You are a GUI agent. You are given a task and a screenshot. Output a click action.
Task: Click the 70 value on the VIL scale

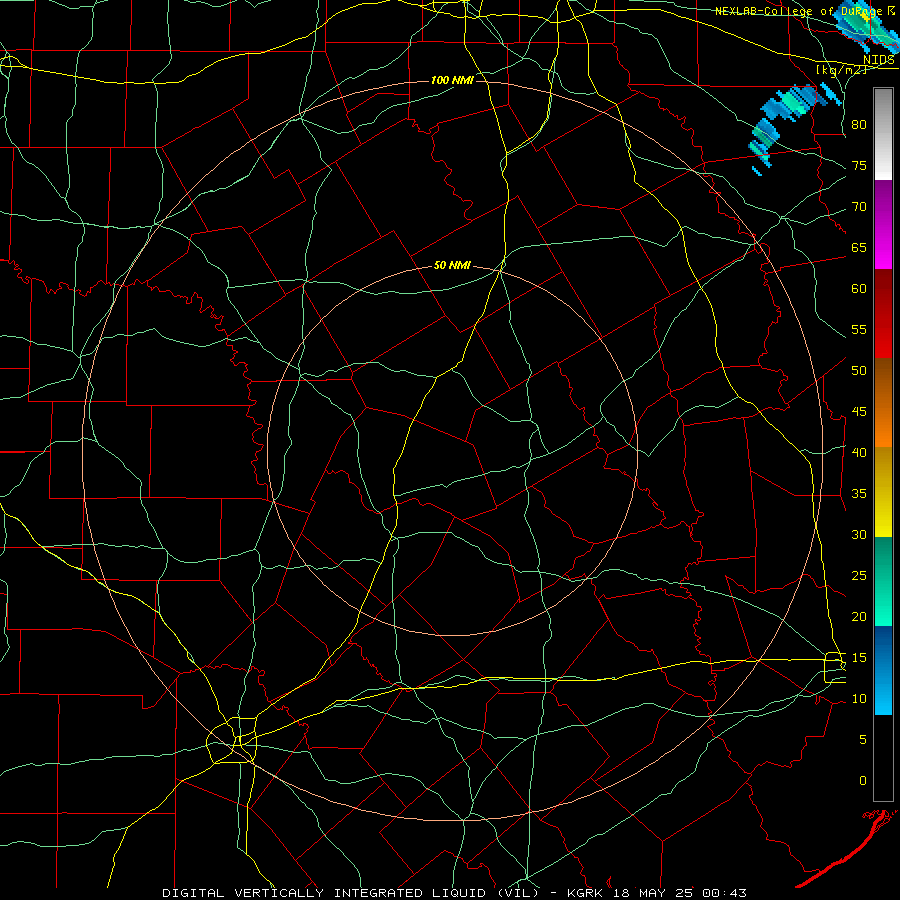(x=859, y=207)
